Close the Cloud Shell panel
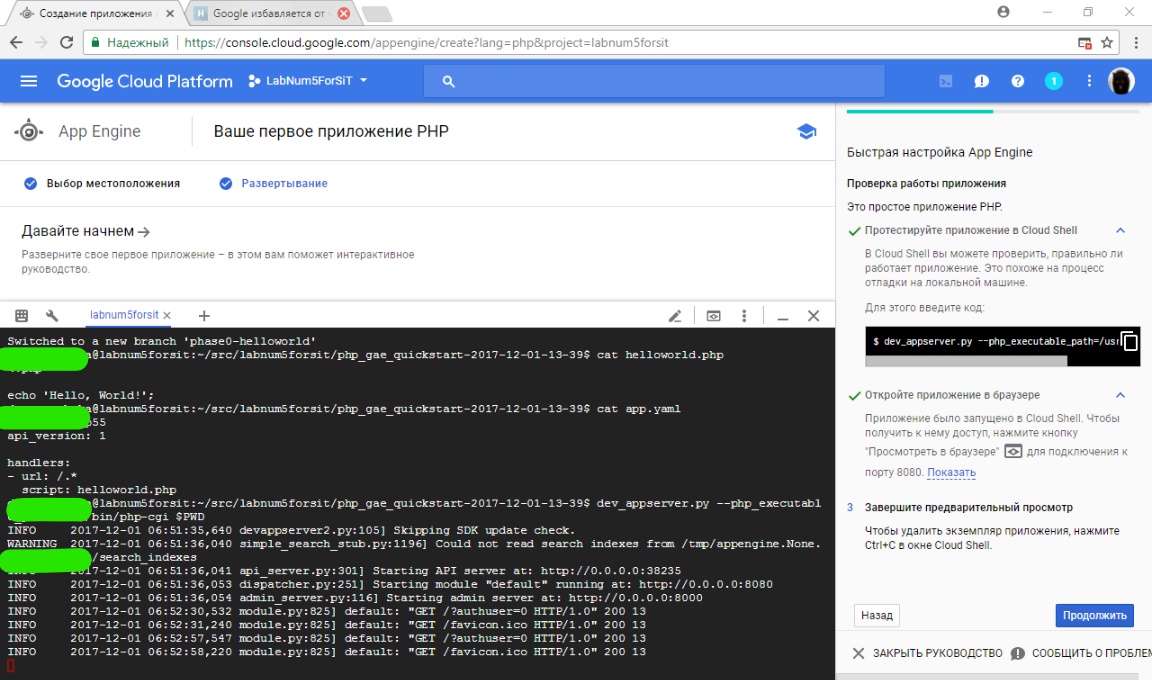 point(813,316)
